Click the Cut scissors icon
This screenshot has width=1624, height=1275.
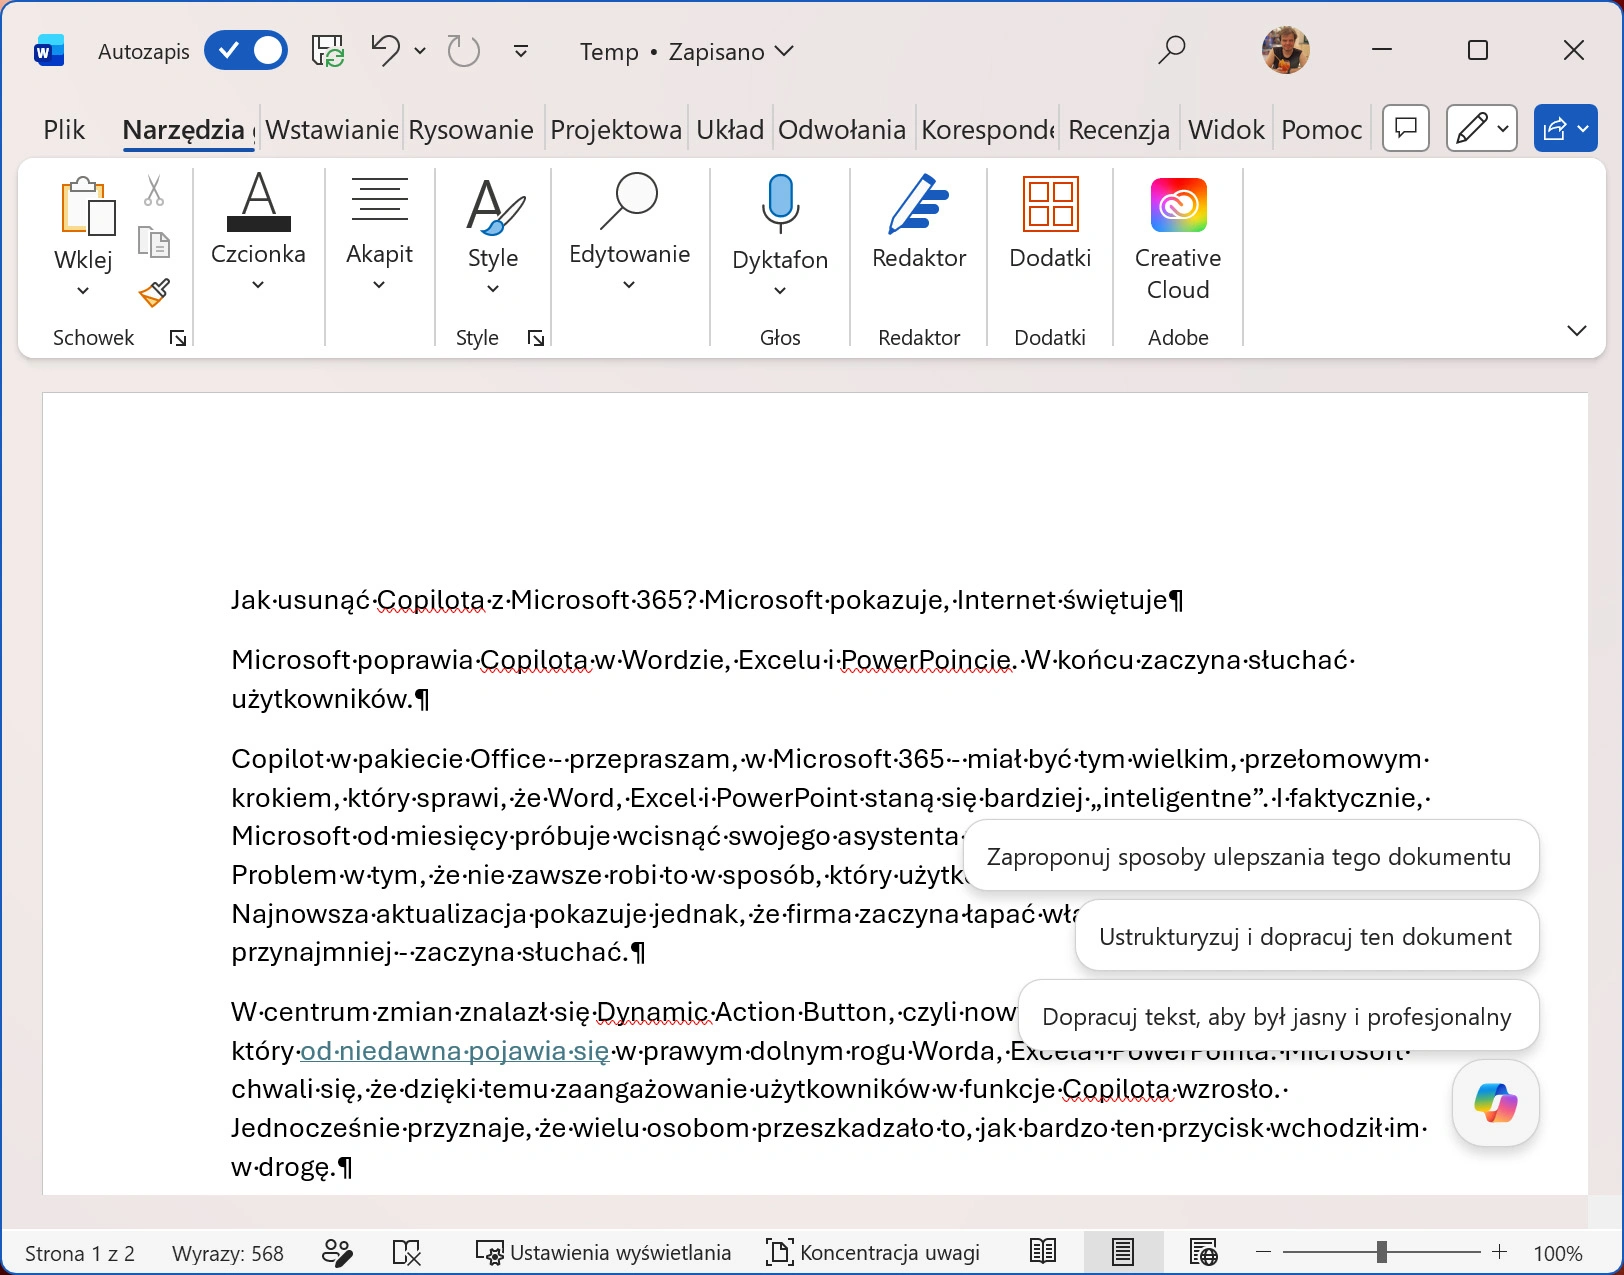[x=154, y=190]
